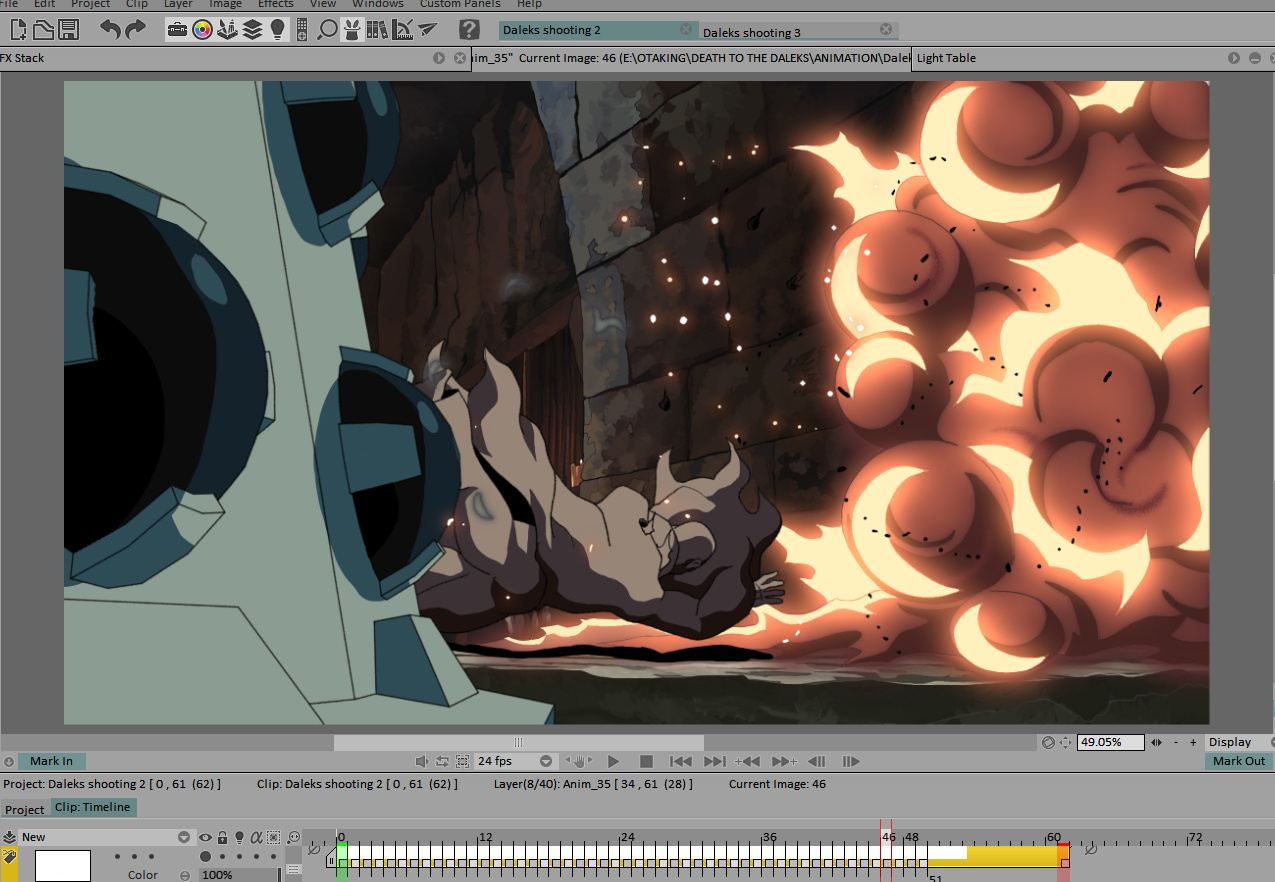1275x882 pixels.
Task: Go to the previous frame
Action: click(816, 761)
